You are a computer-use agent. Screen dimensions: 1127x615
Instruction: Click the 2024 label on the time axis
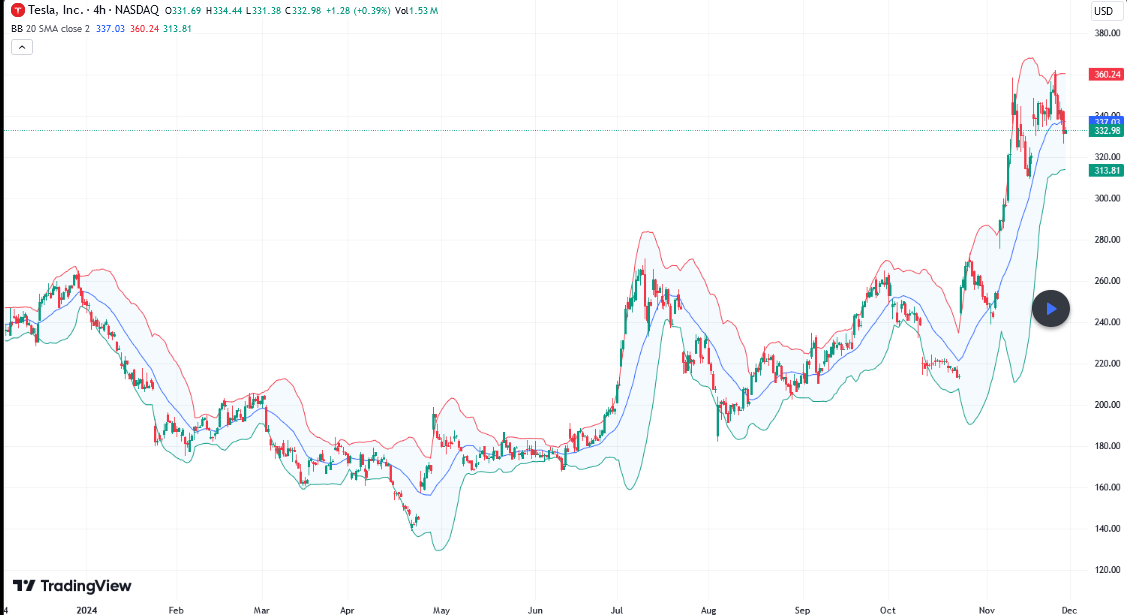click(86, 610)
